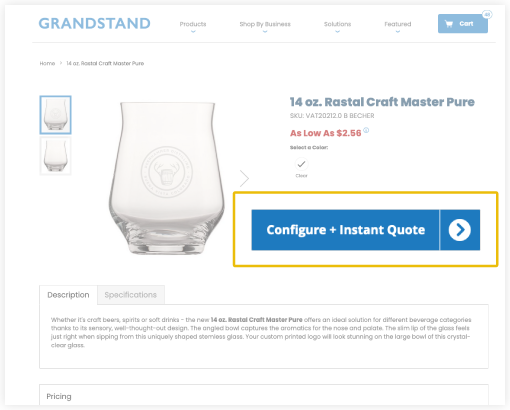This screenshot has height=410, width=510.
Task: Select the second glass thumbnail image
Action: (55, 156)
